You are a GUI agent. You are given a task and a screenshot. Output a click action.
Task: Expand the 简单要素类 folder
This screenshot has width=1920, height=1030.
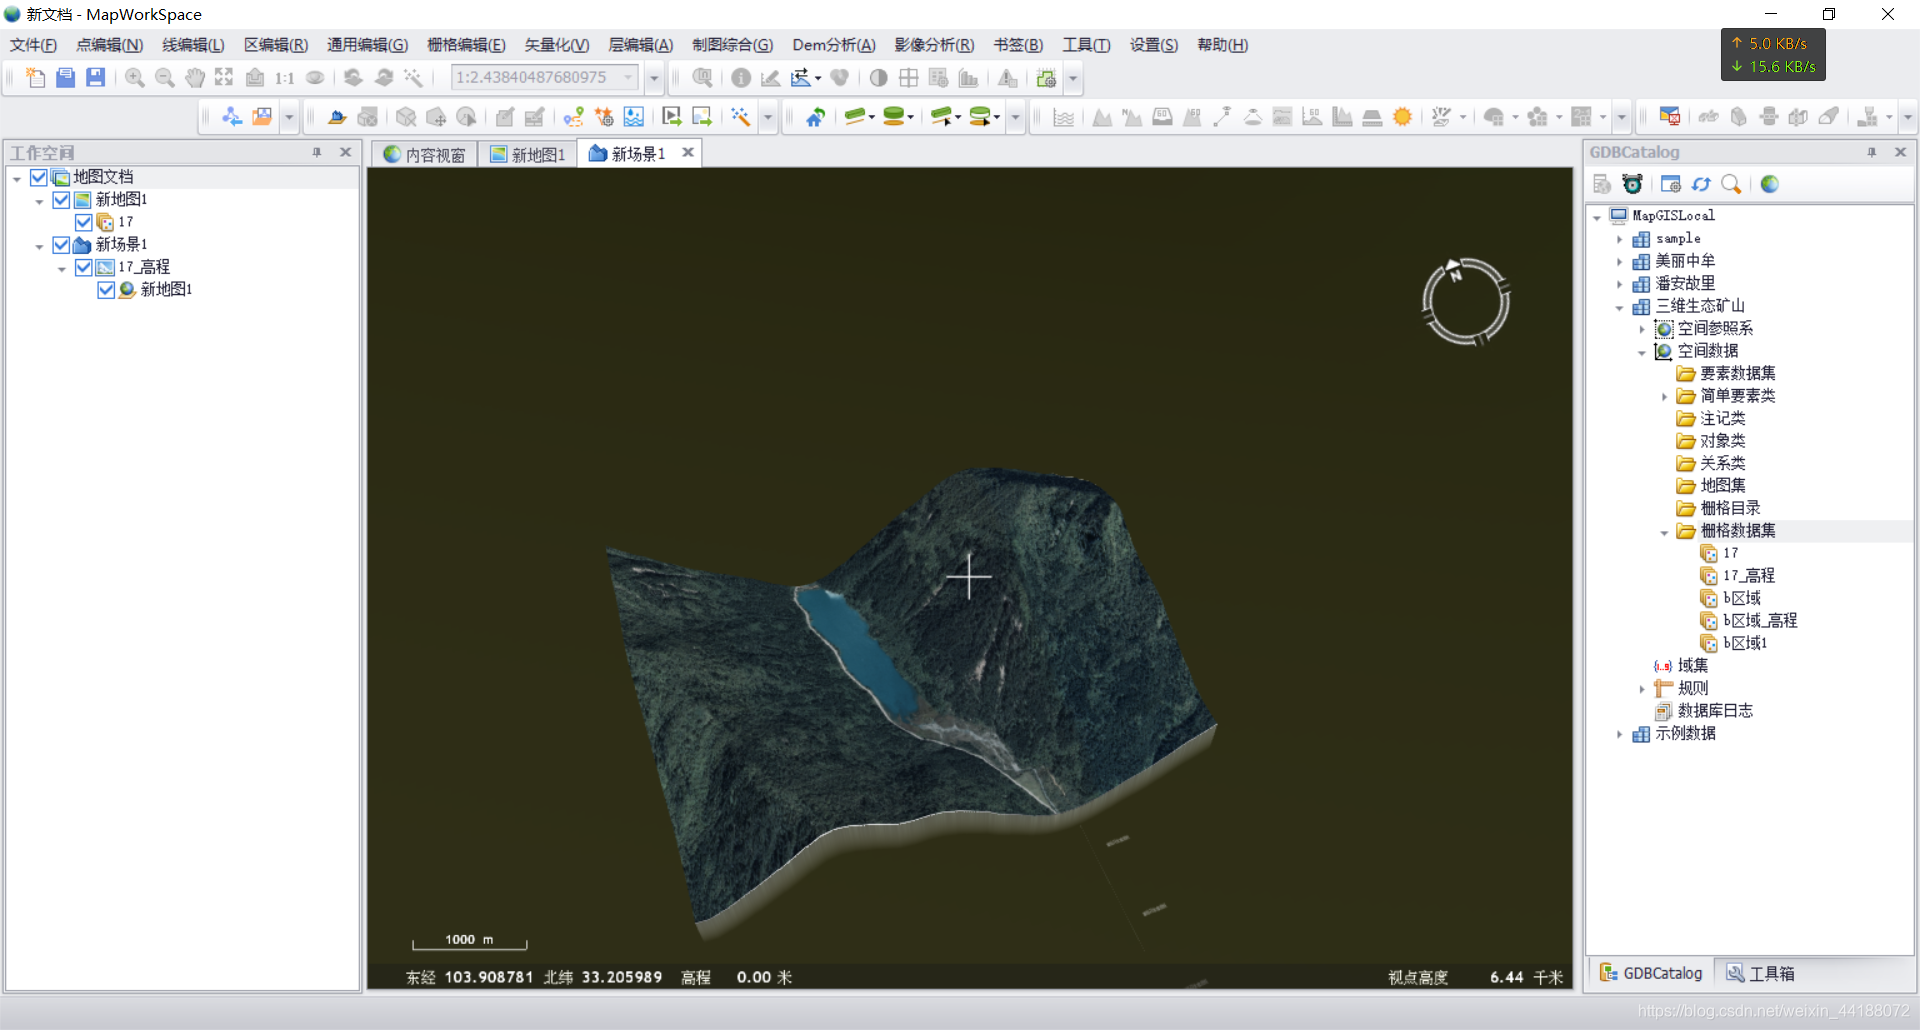[1664, 397]
